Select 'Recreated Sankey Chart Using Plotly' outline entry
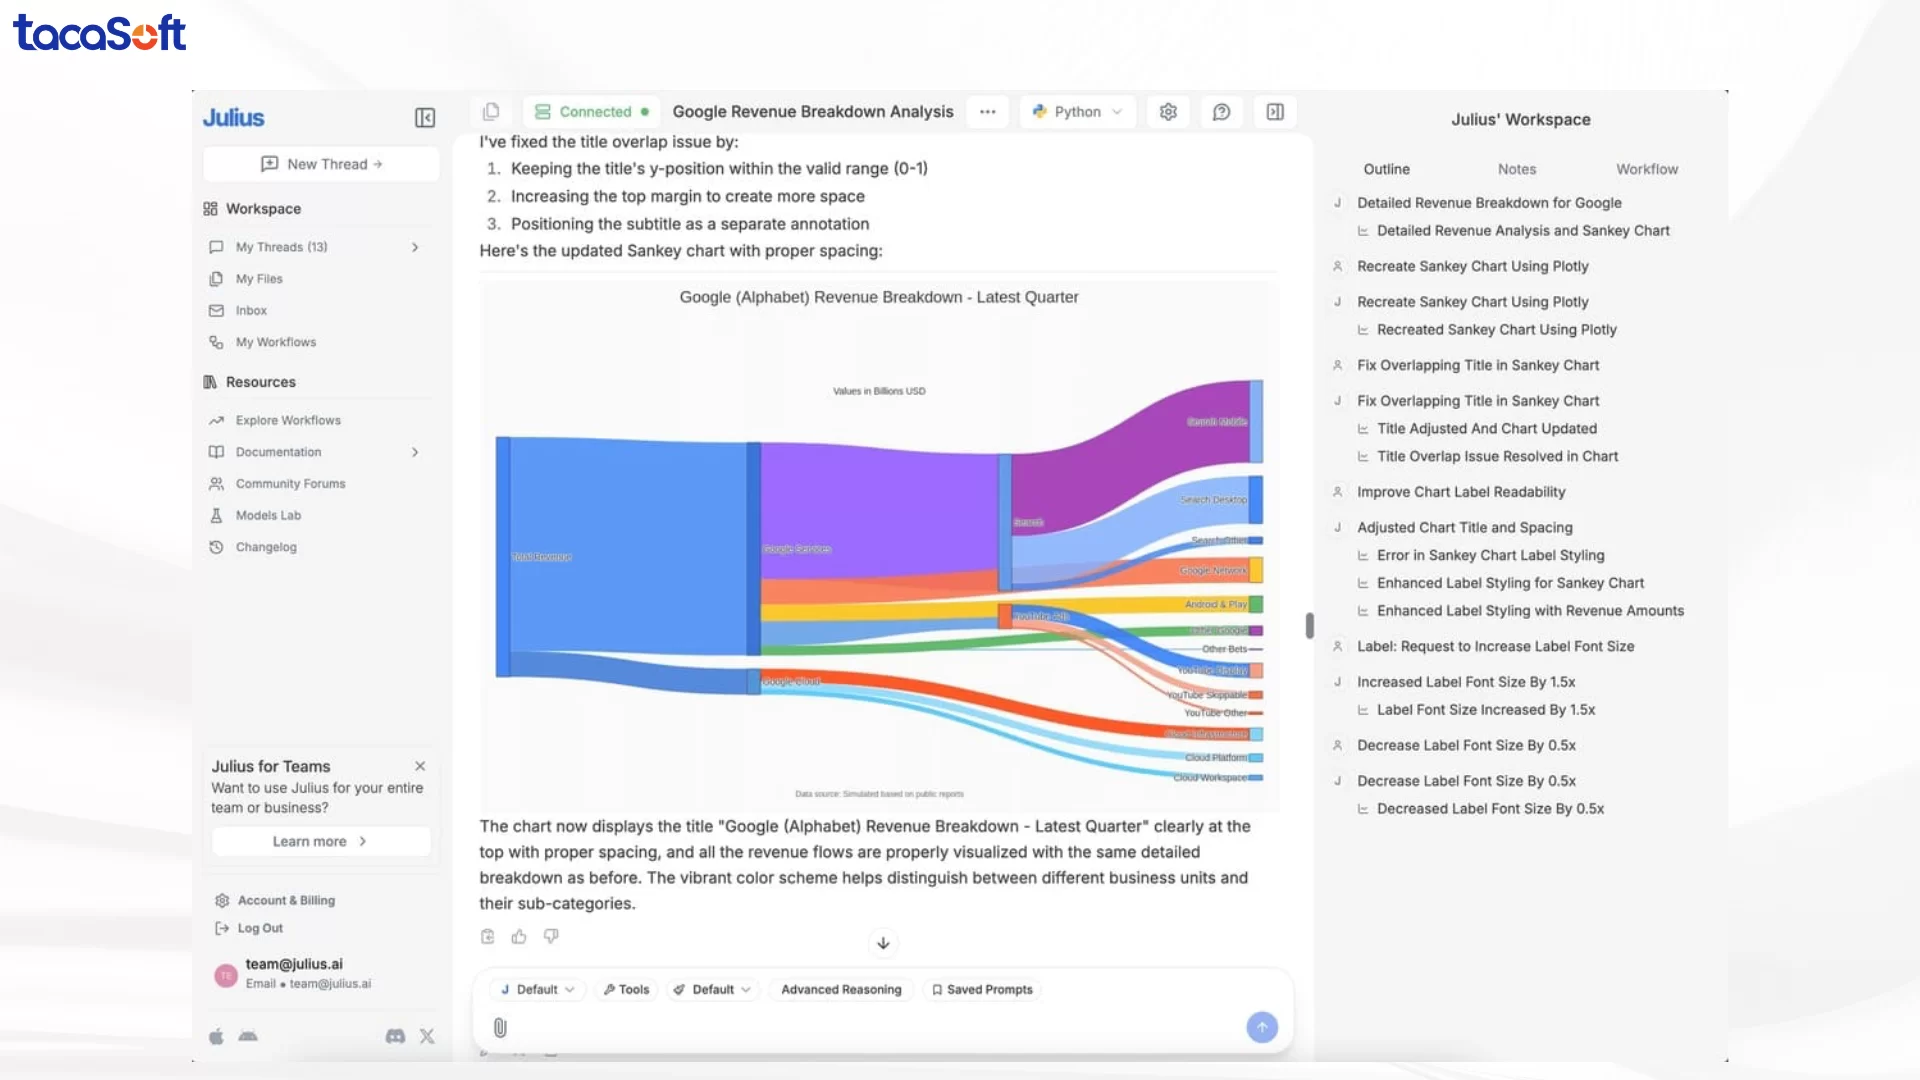The image size is (1920, 1080). click(1496, 330)
